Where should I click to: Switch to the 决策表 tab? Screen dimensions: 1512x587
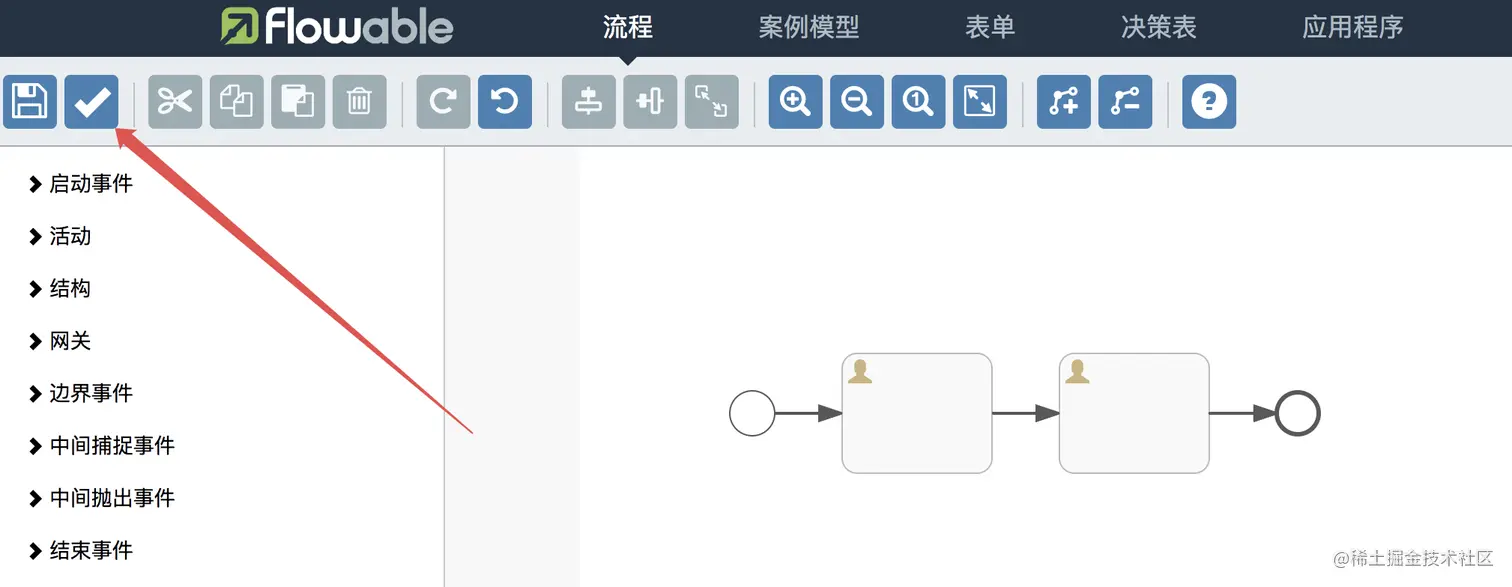[1158, 27]
